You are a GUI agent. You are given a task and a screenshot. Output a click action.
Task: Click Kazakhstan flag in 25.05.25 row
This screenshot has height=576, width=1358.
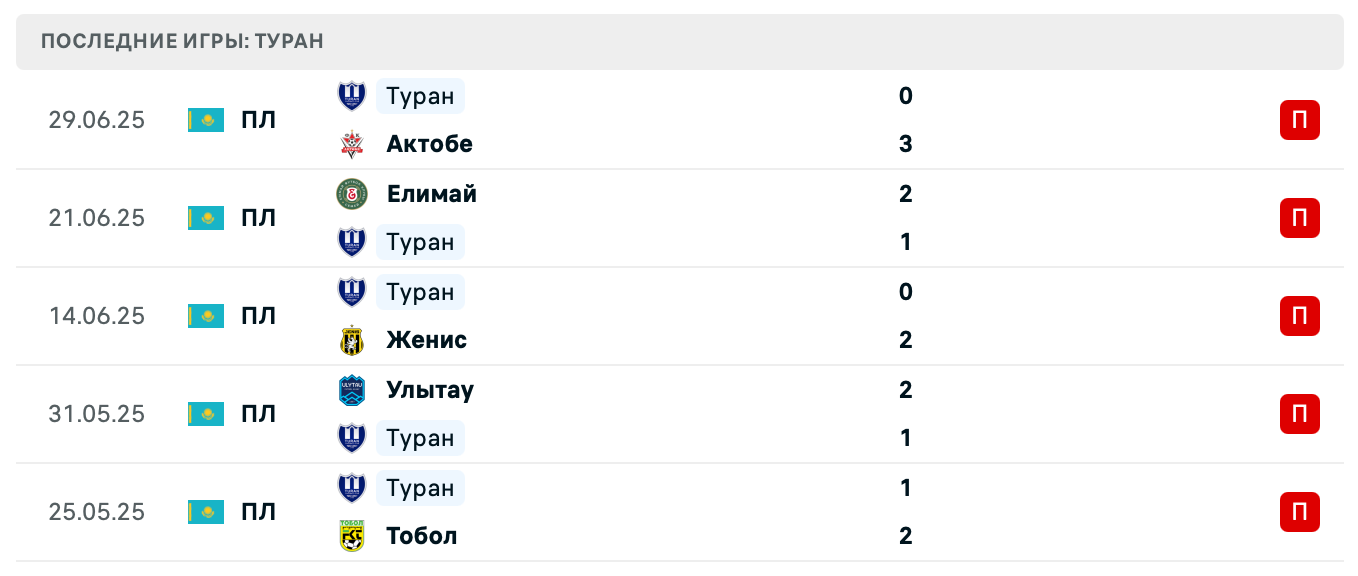click(206, 512)
